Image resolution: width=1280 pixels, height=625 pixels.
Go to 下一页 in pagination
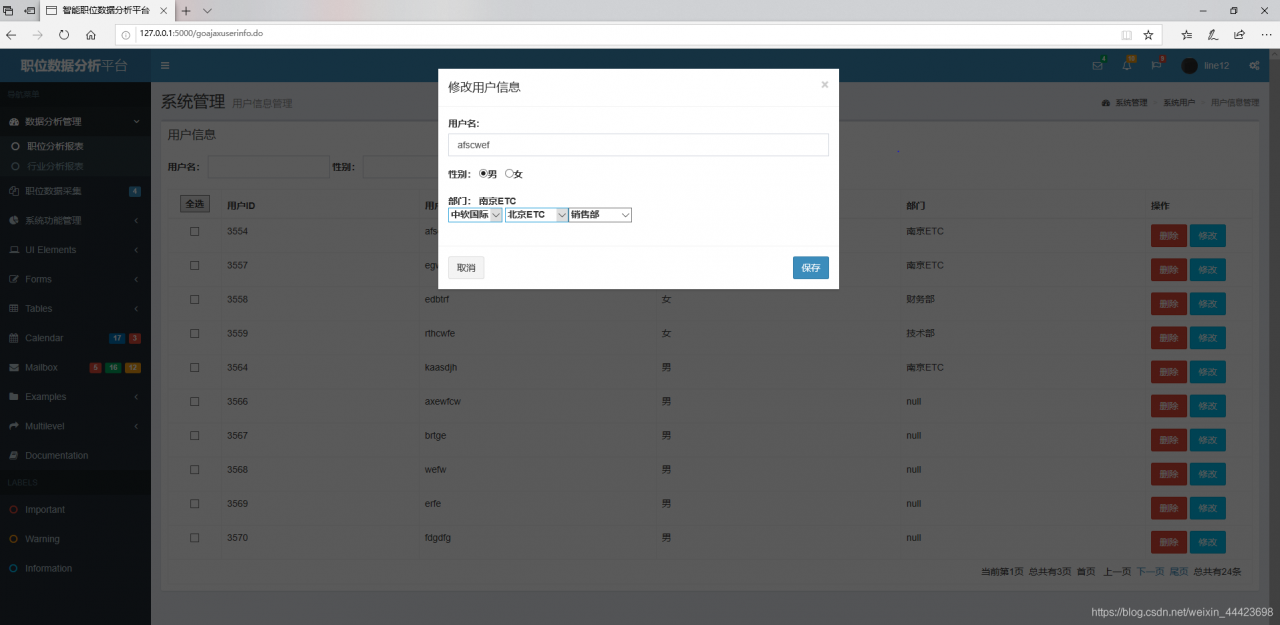click(1149, 572)
